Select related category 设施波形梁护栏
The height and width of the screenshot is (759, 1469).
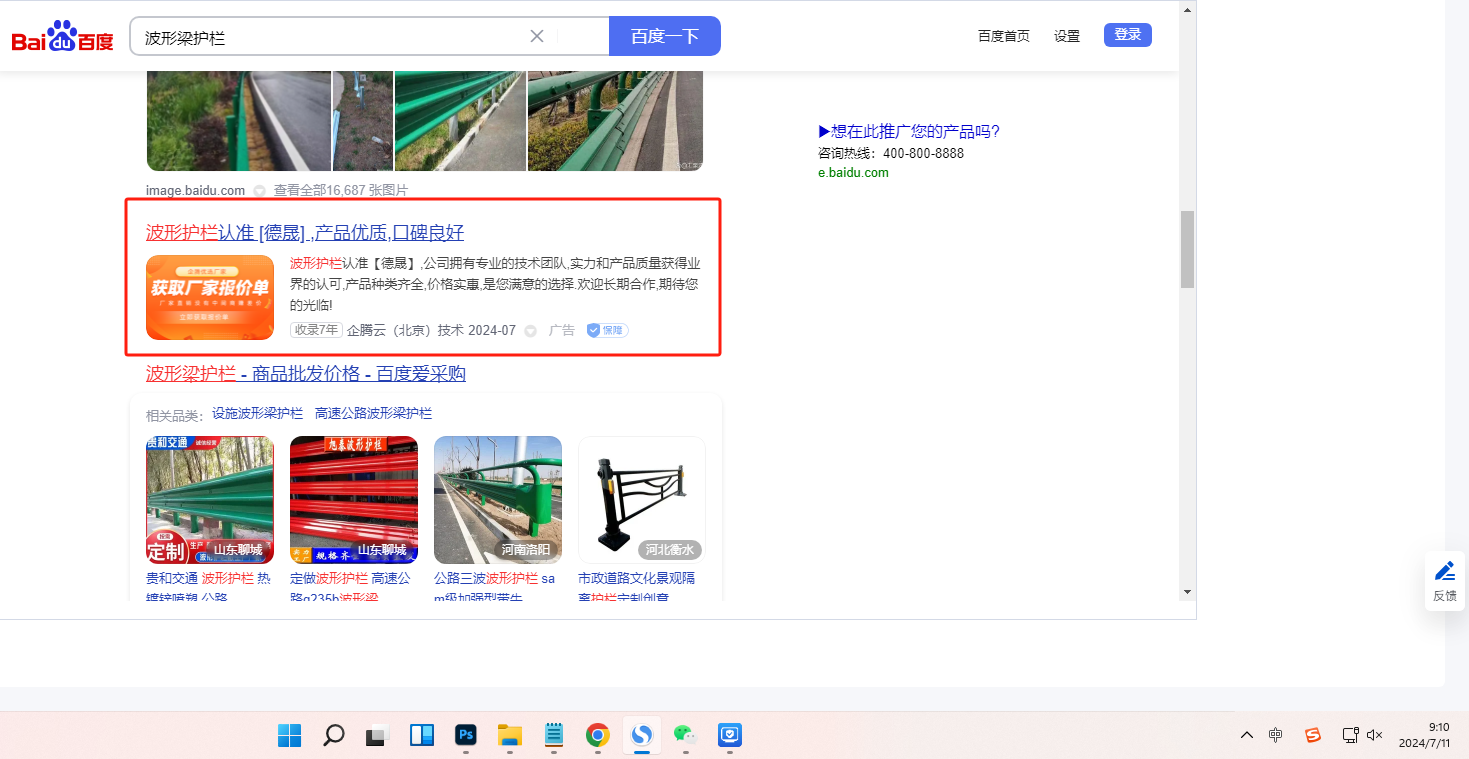257,413
